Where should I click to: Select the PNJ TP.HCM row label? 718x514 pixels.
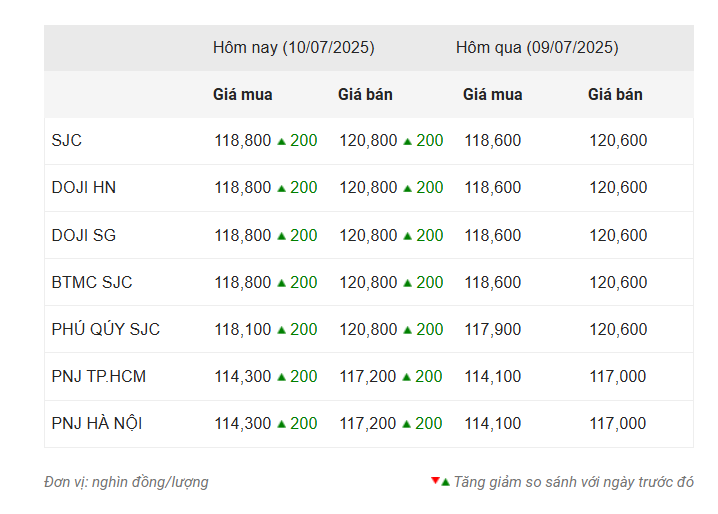pos(99,376)
